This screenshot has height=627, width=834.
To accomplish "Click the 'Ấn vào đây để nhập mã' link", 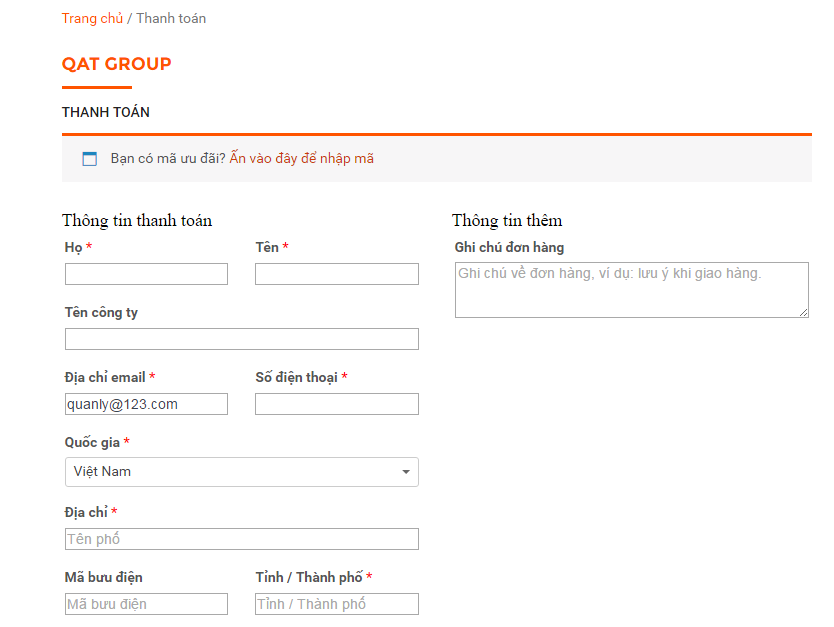I will tap(301, 158).
